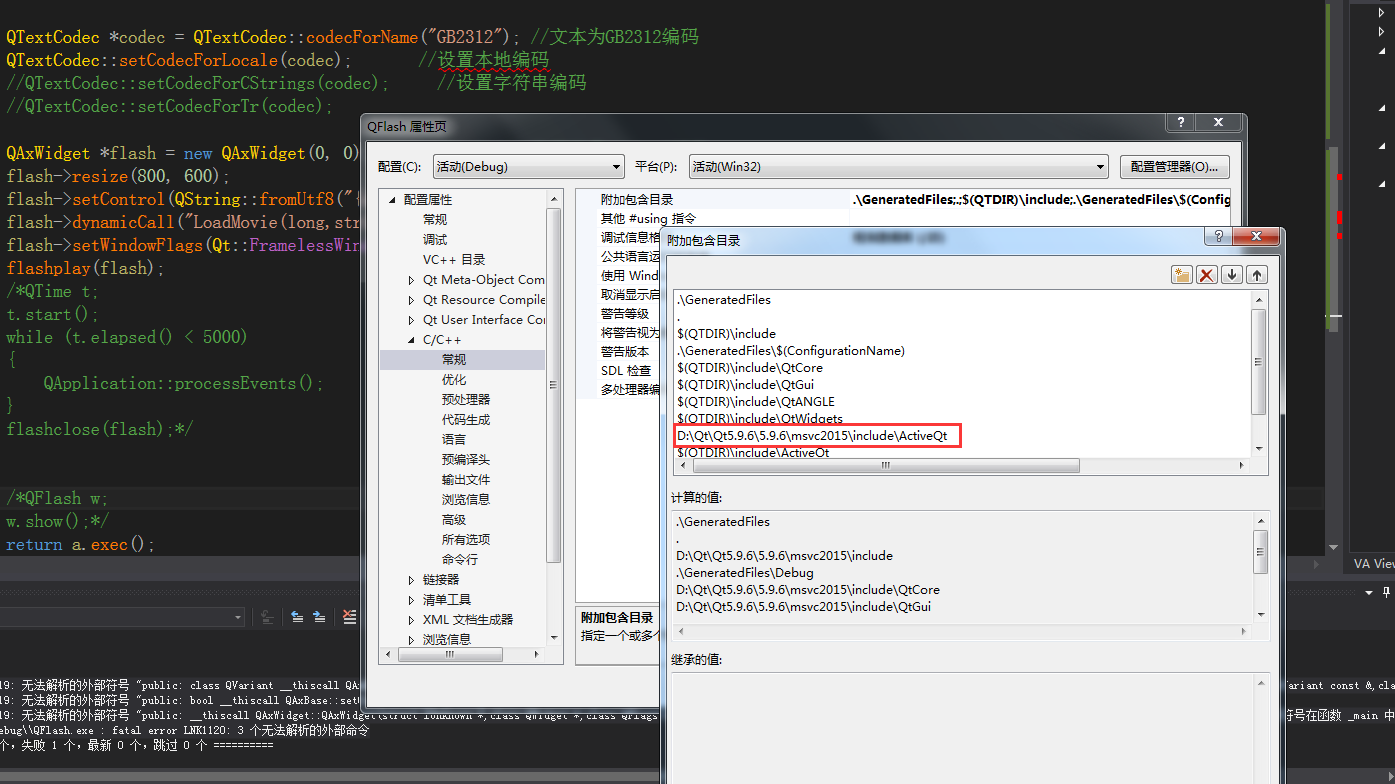The width and height of the screenshot is (1395, 784).
Task: Move the selected include path down
Action: (1232, 274)
